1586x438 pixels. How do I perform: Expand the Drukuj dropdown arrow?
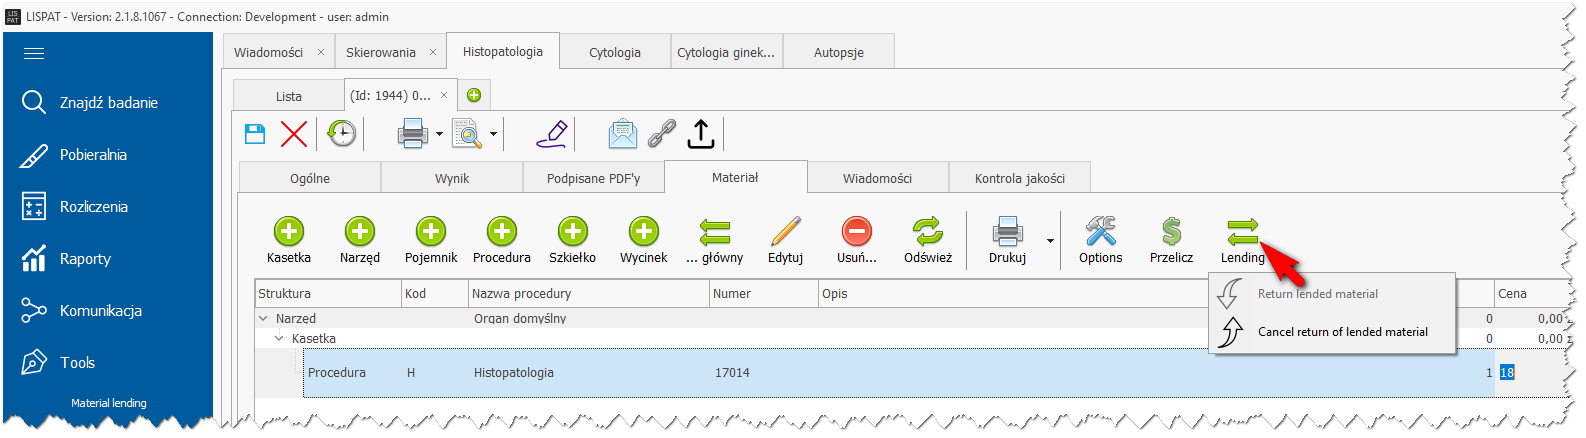coord(1050,241)
